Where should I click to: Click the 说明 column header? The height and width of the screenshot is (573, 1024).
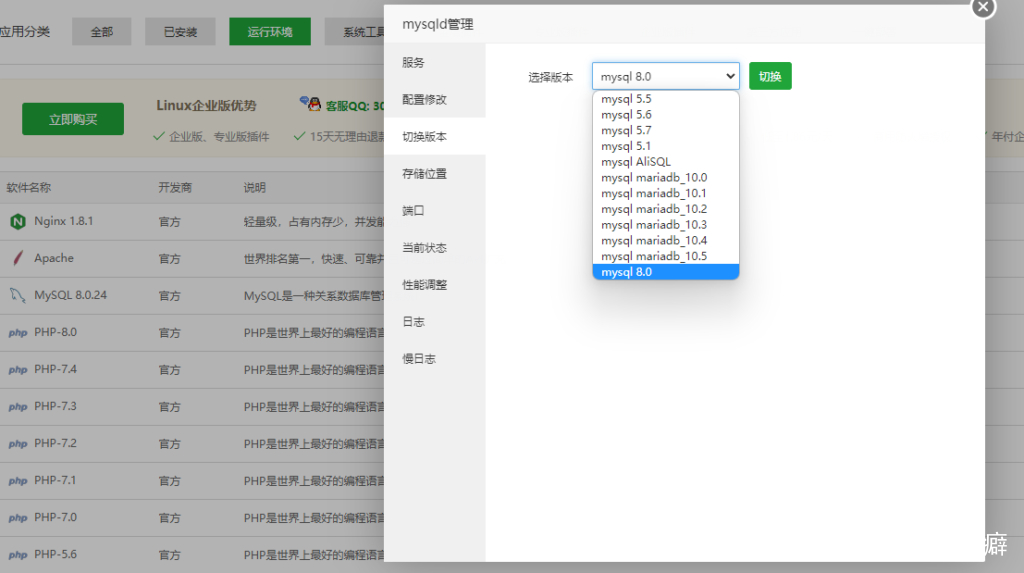(255, 188)
